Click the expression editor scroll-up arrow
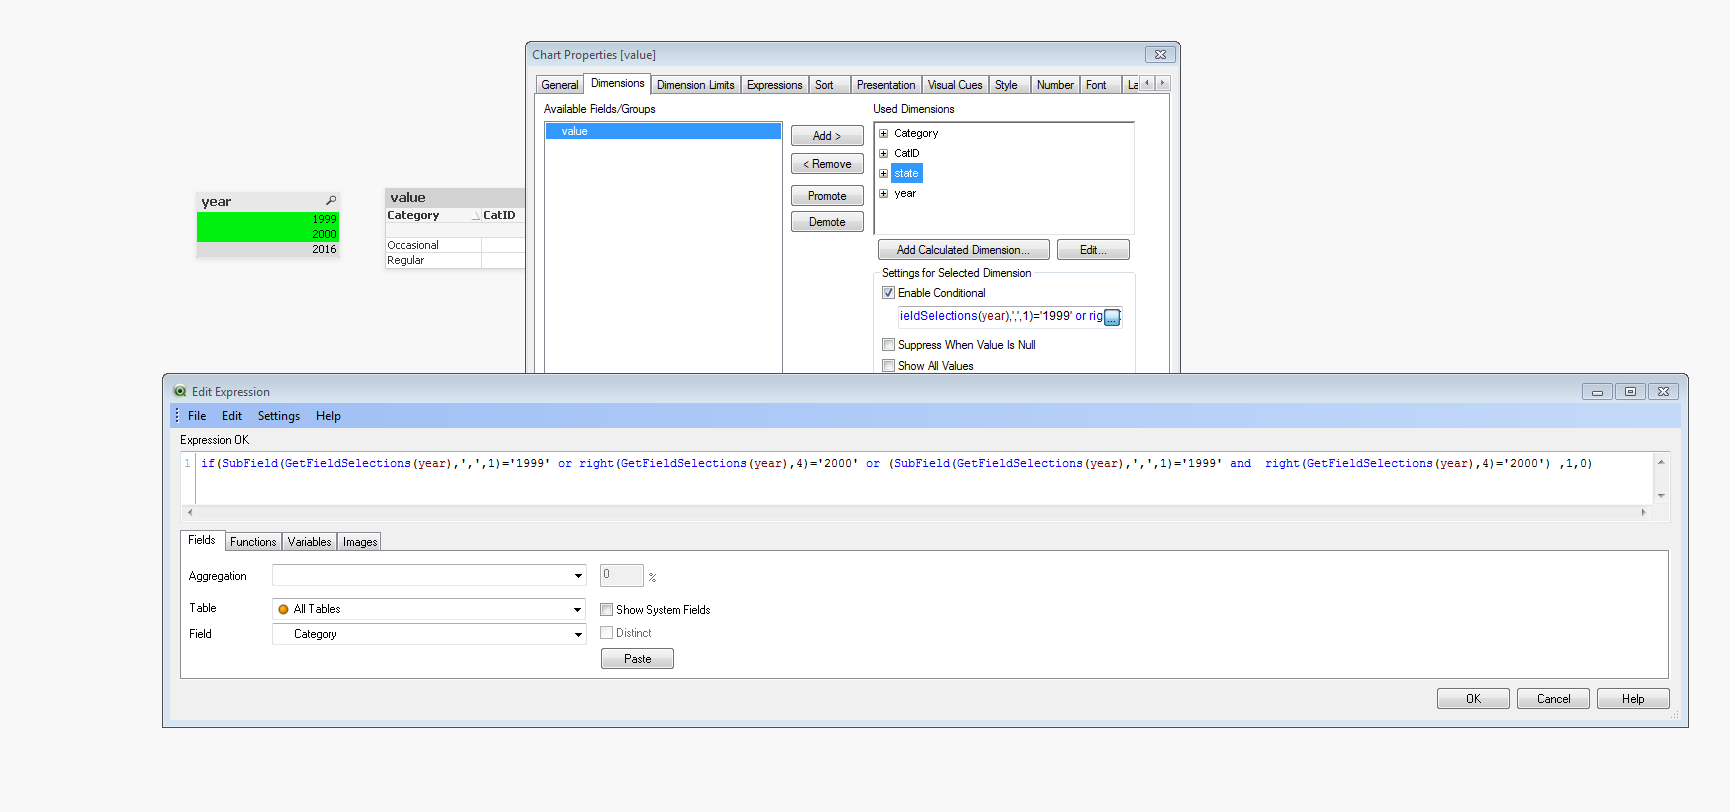Viewport: 1730px width, 812px height. pos(1661,462)
